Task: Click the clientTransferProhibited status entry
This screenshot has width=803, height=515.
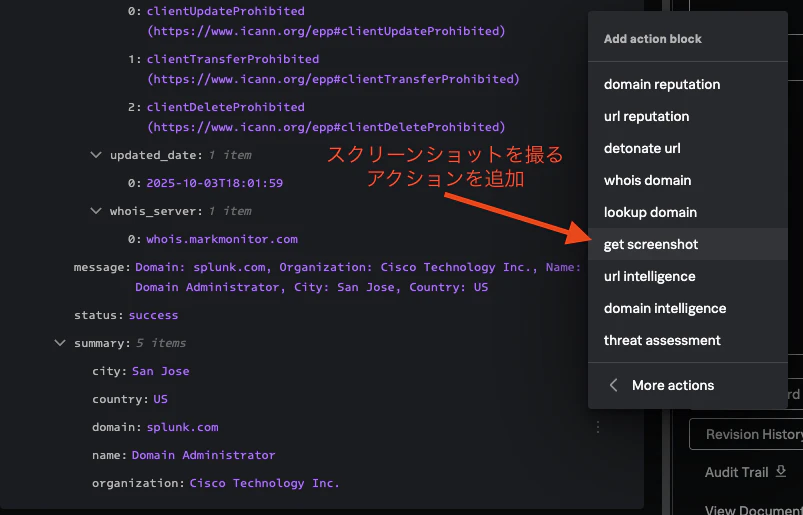Action: click(x=233, y=59)
